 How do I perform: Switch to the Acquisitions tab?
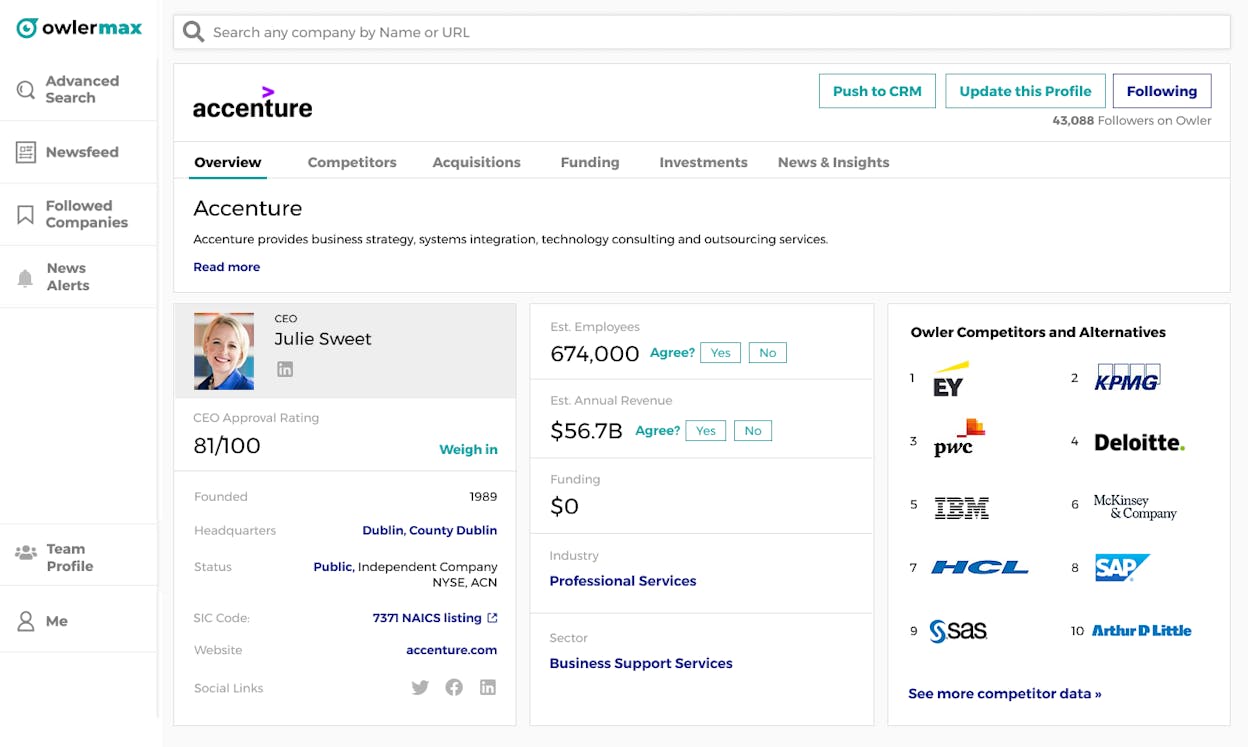[x=476, y=162]
